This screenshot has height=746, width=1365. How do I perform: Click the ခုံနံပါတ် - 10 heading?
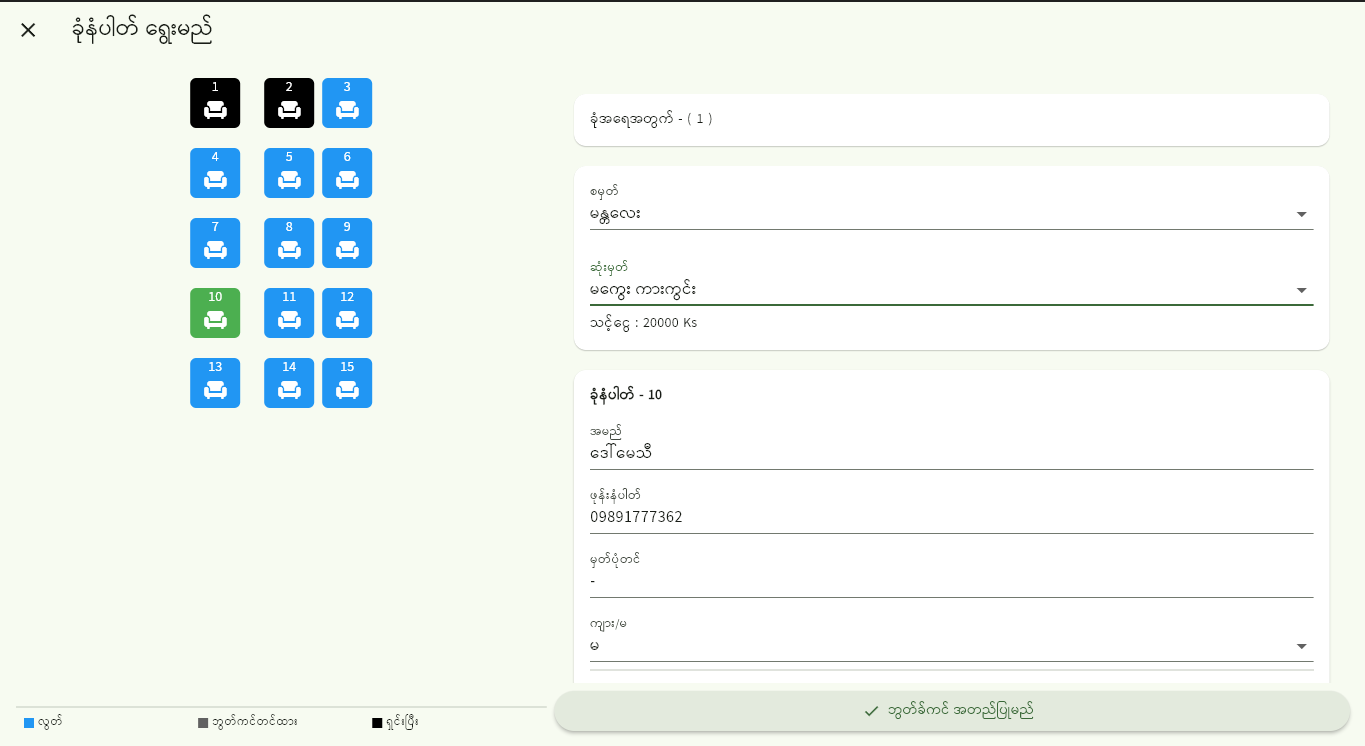(x=626, y=395)
